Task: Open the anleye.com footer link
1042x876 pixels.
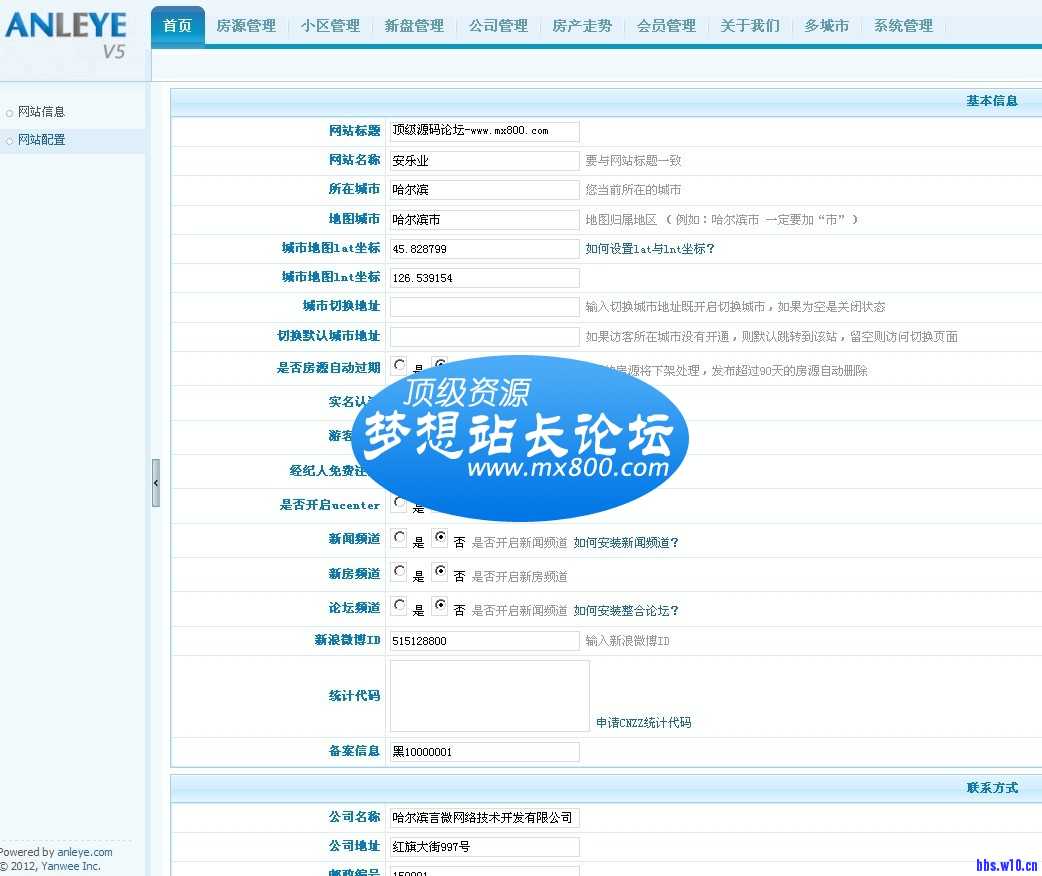Action: pos(84,852)
